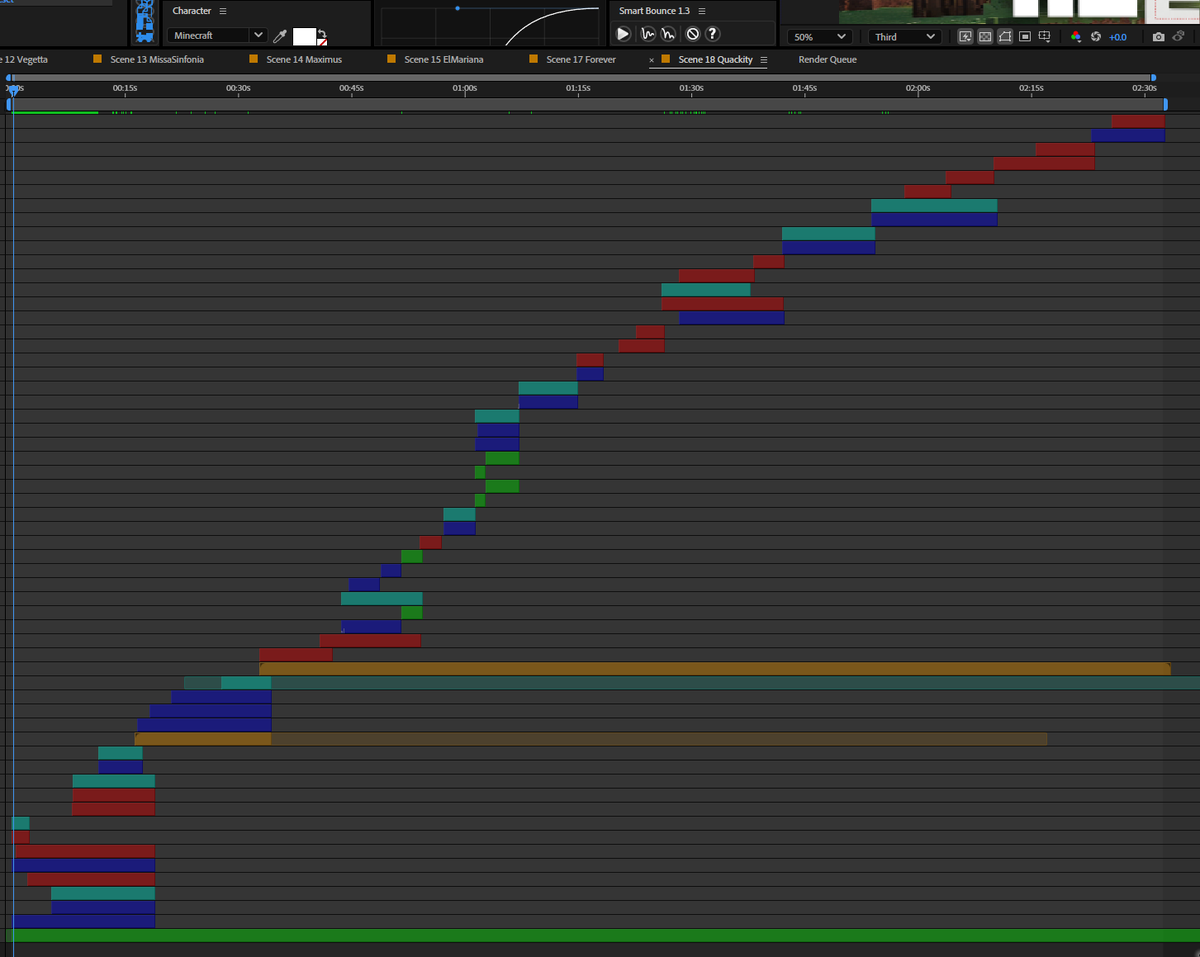The width and height of the screenshot is (1200, 957).
Task: Select the topmost red layer bar near 02:30
Action: coord(1138,121)
